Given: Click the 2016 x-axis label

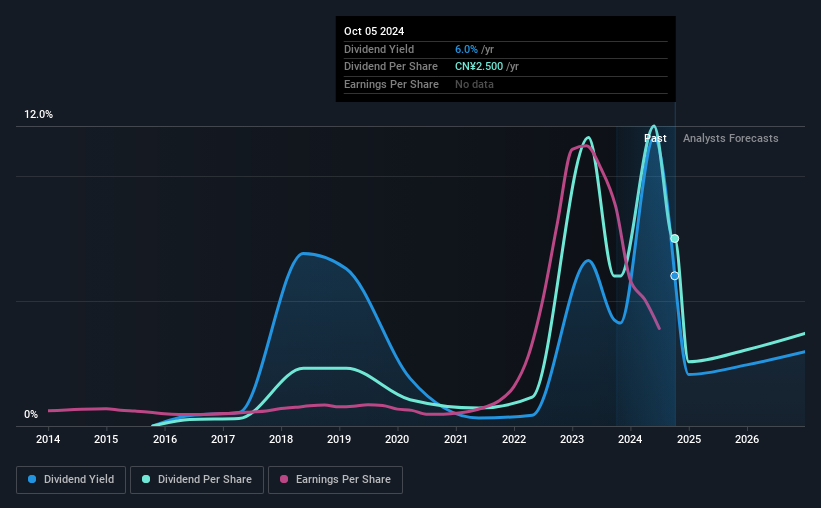Looking at the screenshot, I should point(164,439).
